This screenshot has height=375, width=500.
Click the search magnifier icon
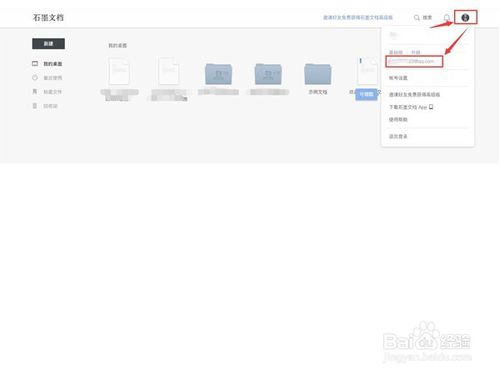[417, 17]
